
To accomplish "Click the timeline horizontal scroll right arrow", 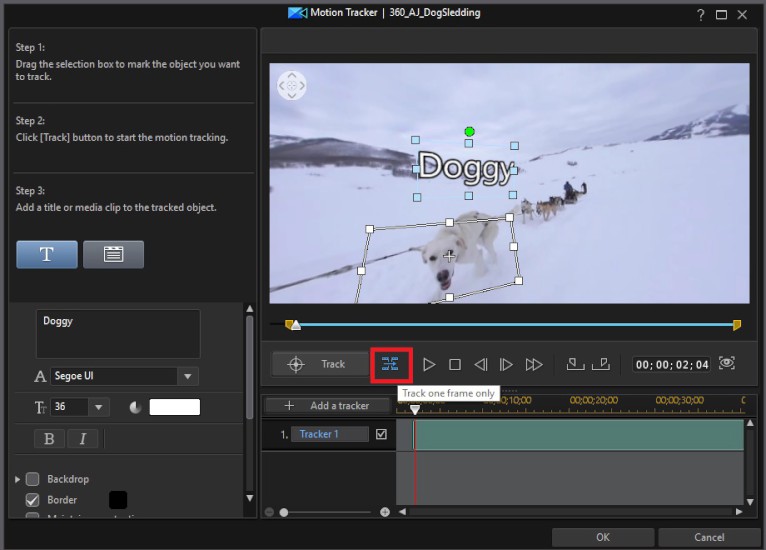I will [739, 512].
